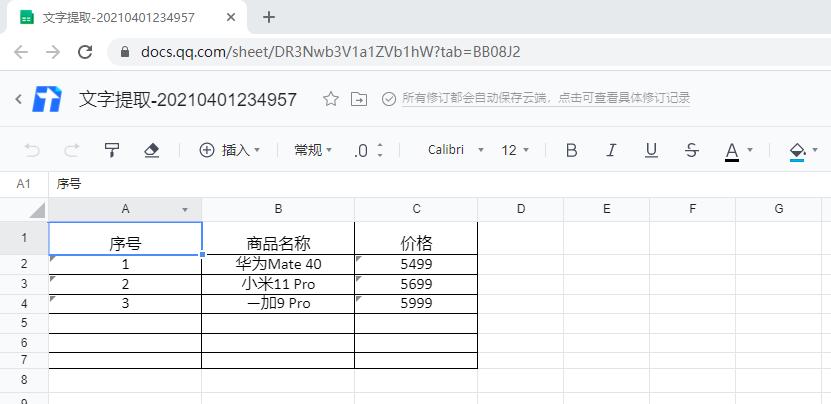Toggle underline formatting
This screenshot has height=404, width=831.
point(651,151)
